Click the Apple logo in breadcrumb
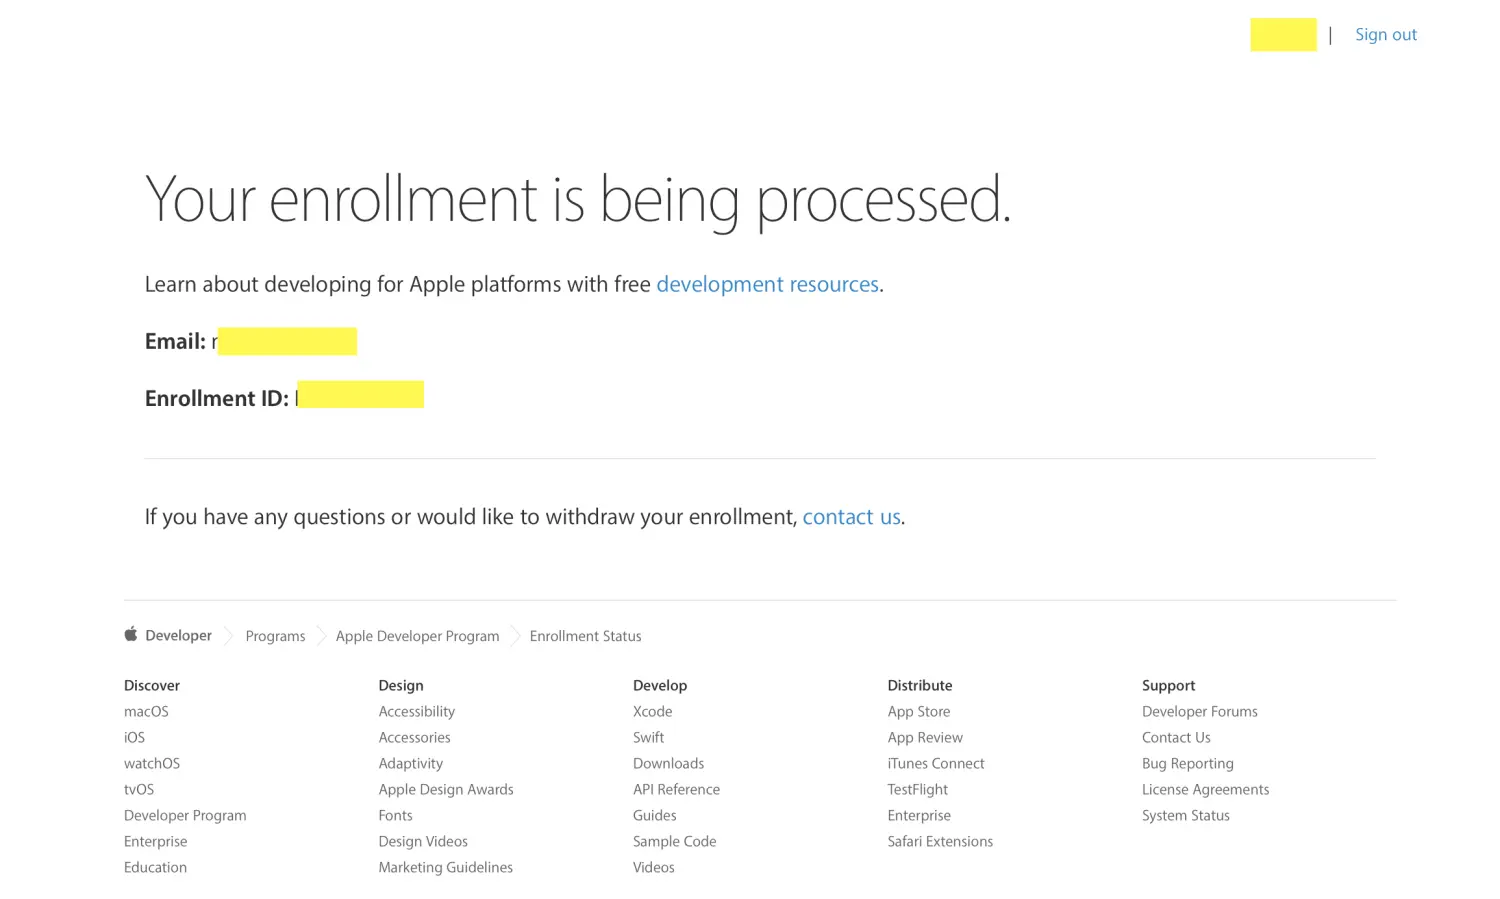Viewport: 1500px width, 899px height. (131, 634)
